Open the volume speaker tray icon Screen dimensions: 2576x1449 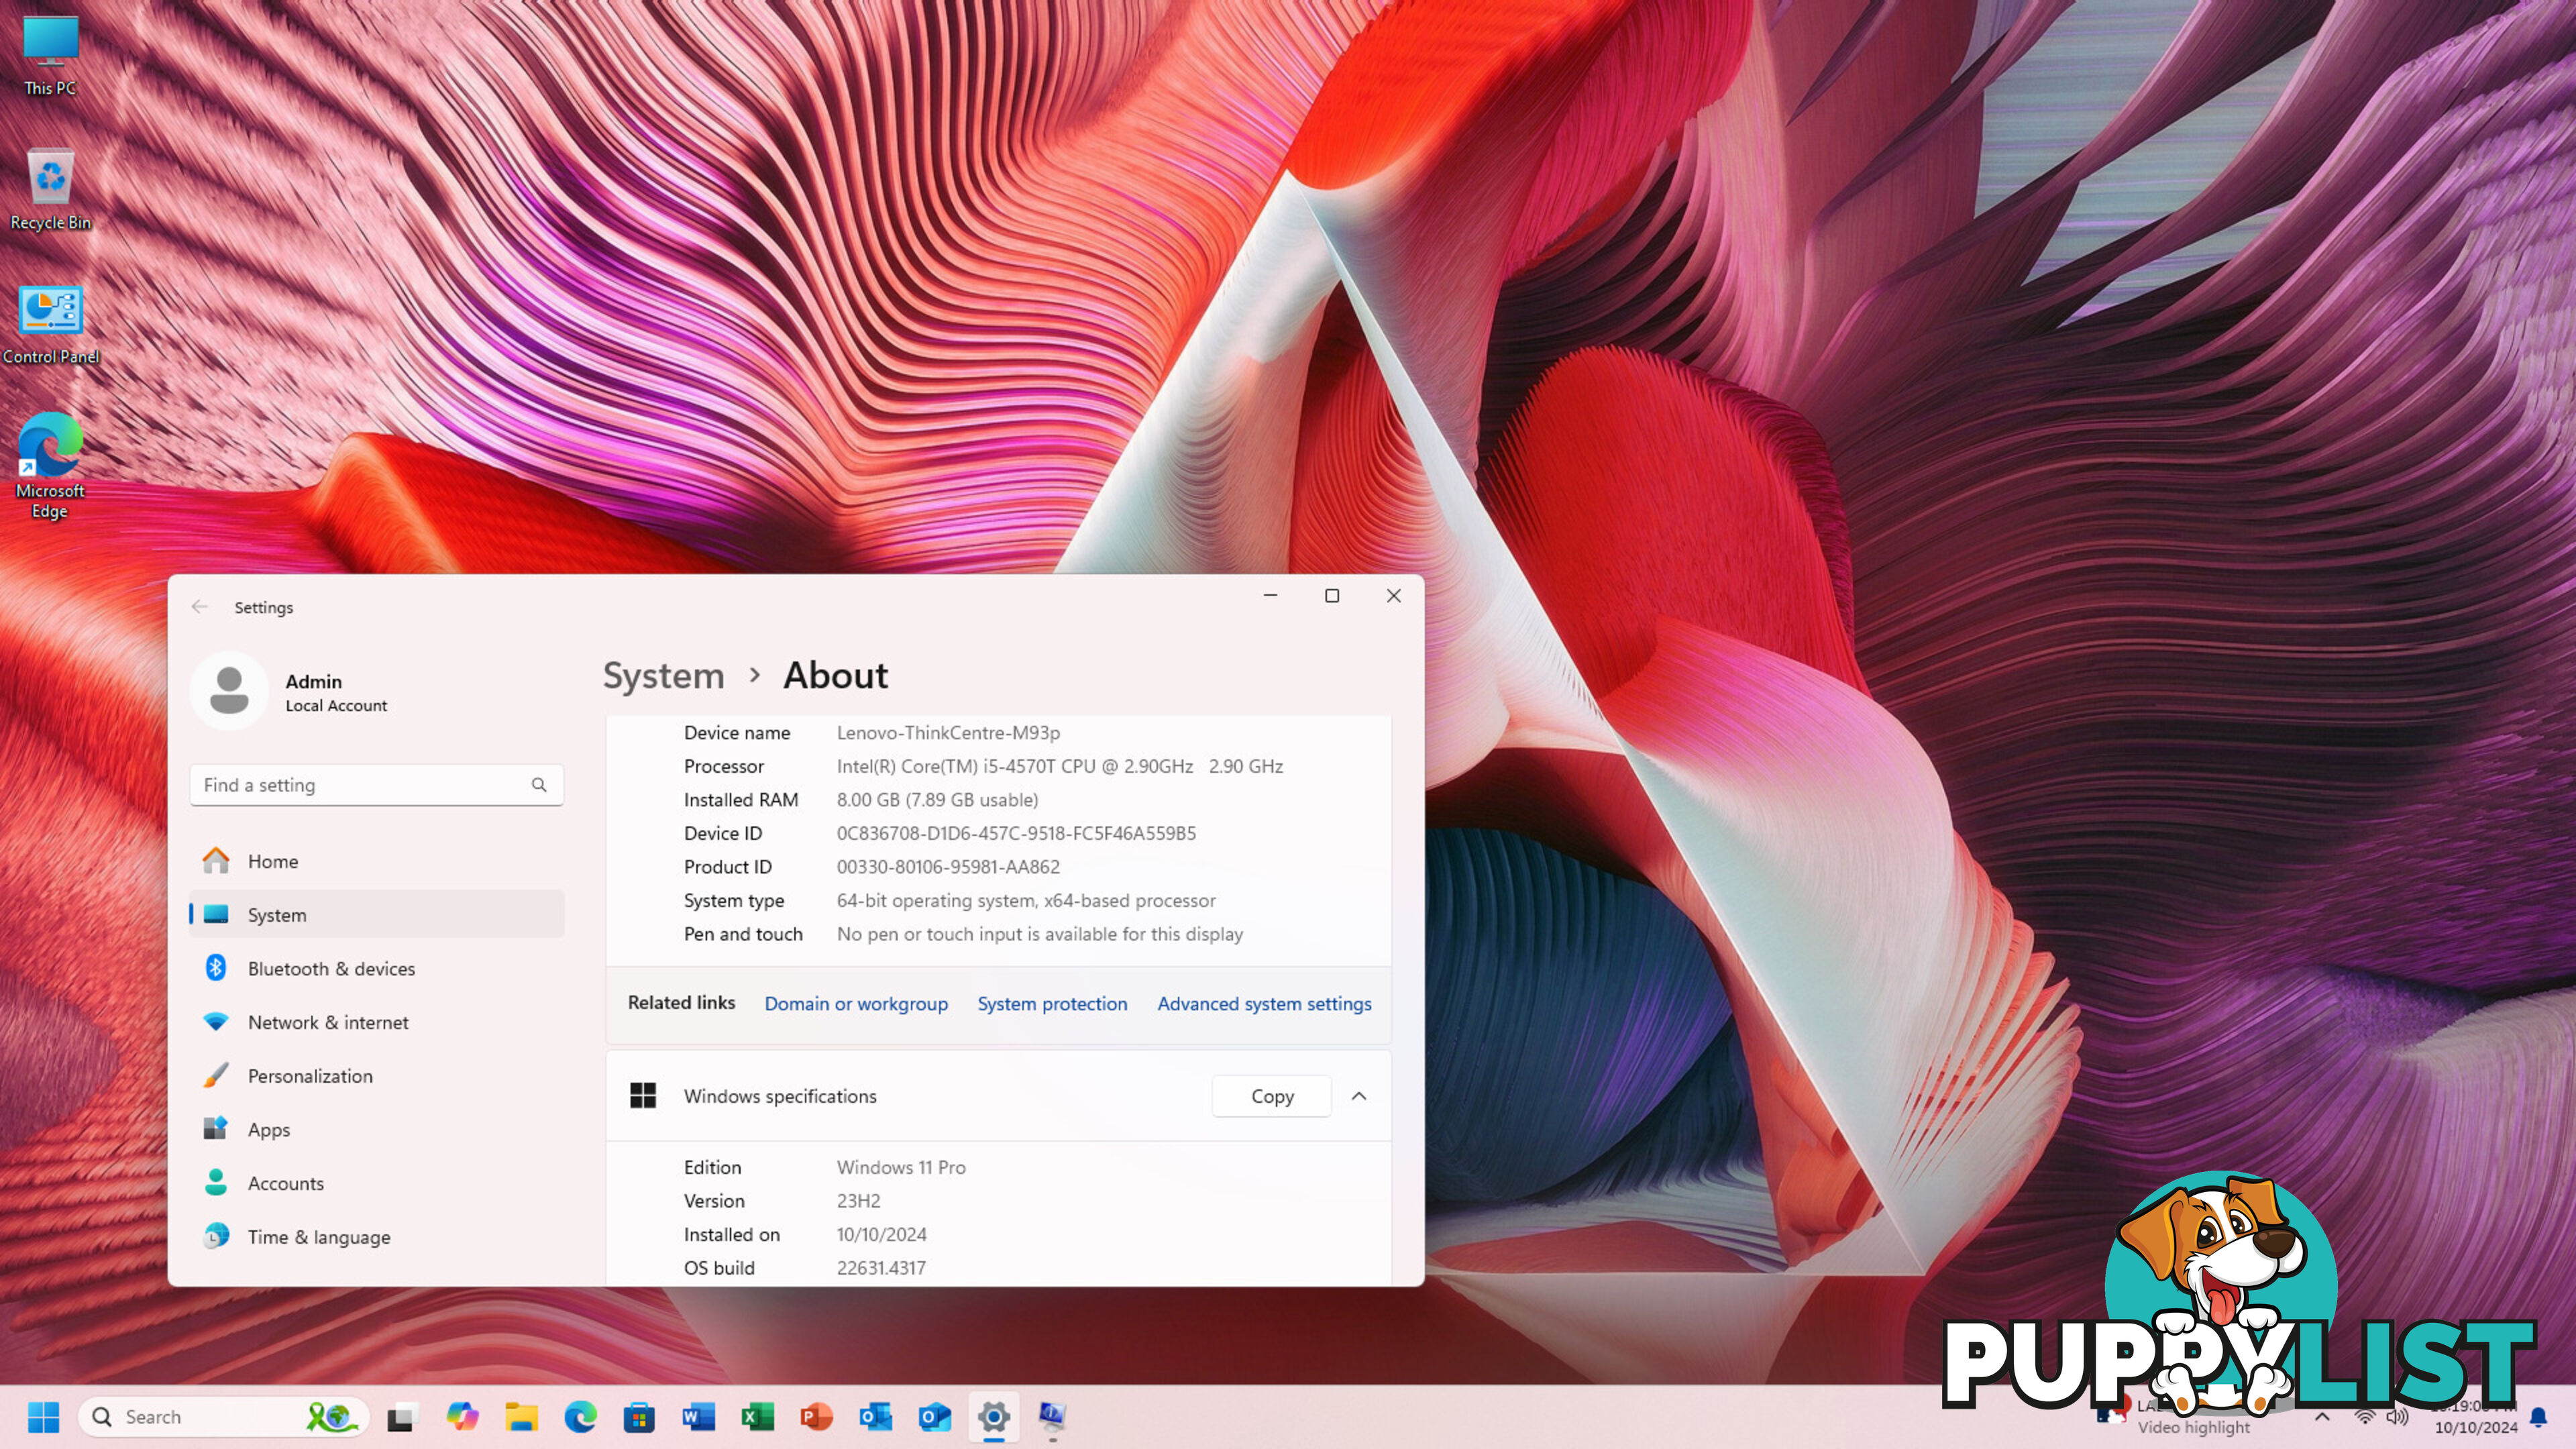(2397, 1417)
